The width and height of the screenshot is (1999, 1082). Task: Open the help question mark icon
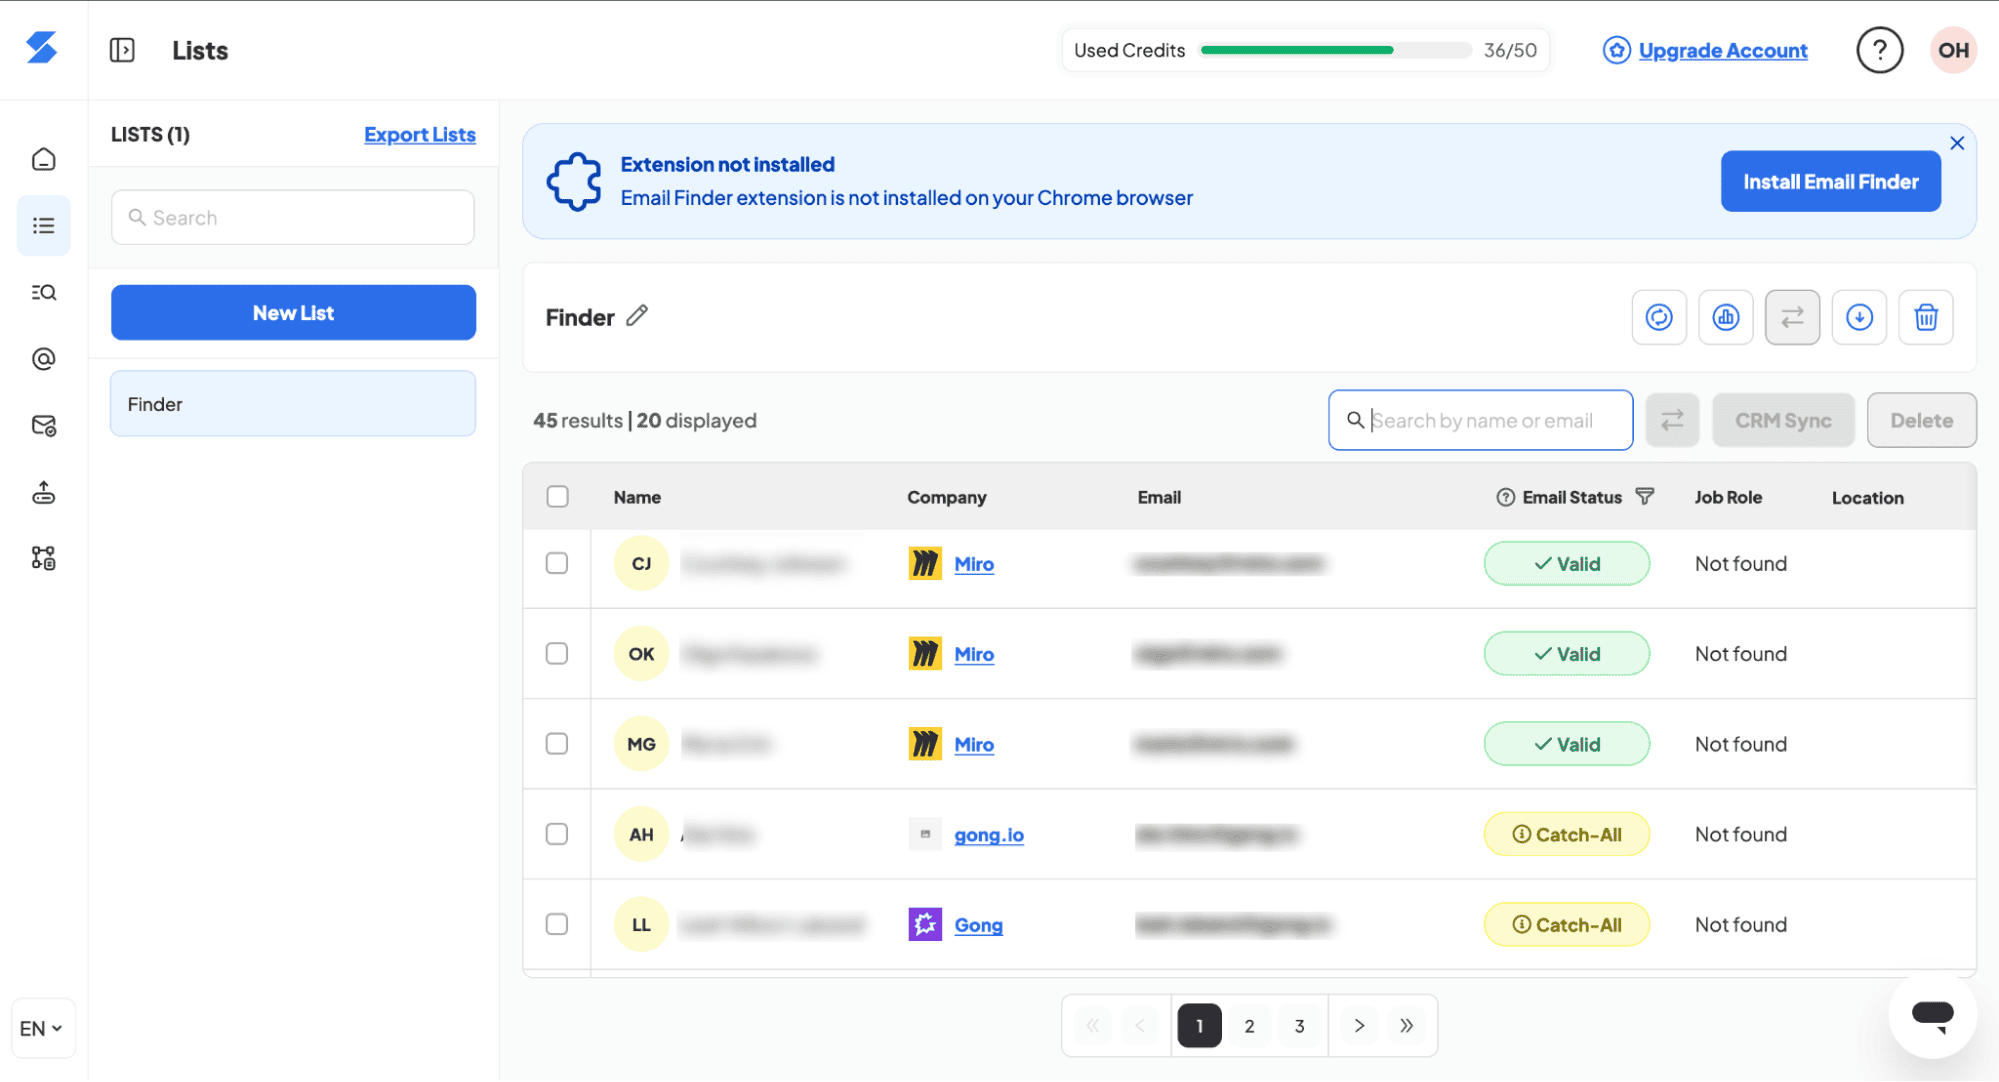pyautogui.click(x=1880, y=50)
